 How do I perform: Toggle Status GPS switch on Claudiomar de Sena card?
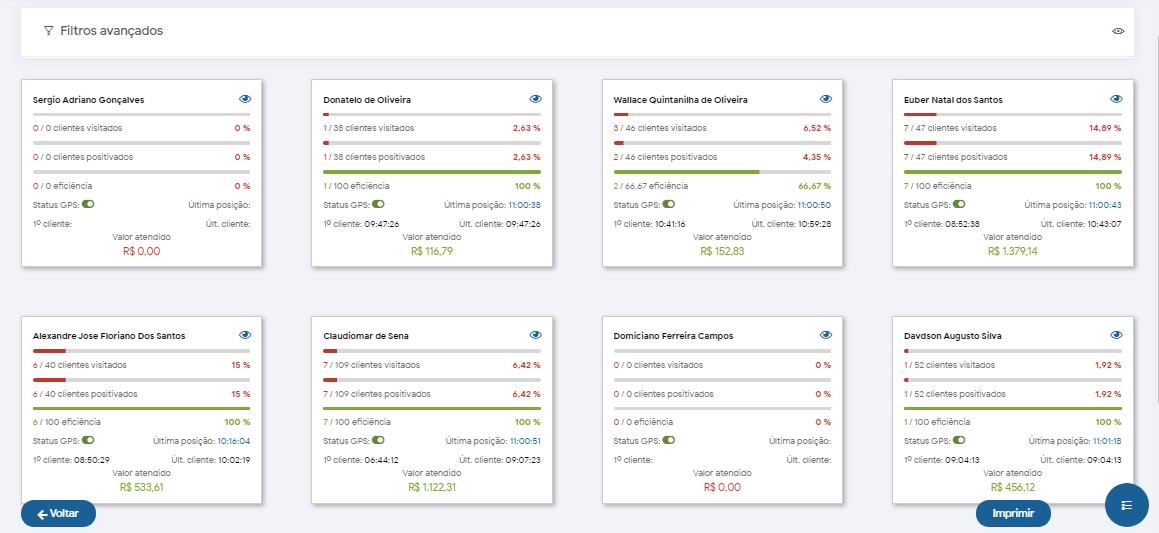(x=378, y=440)
